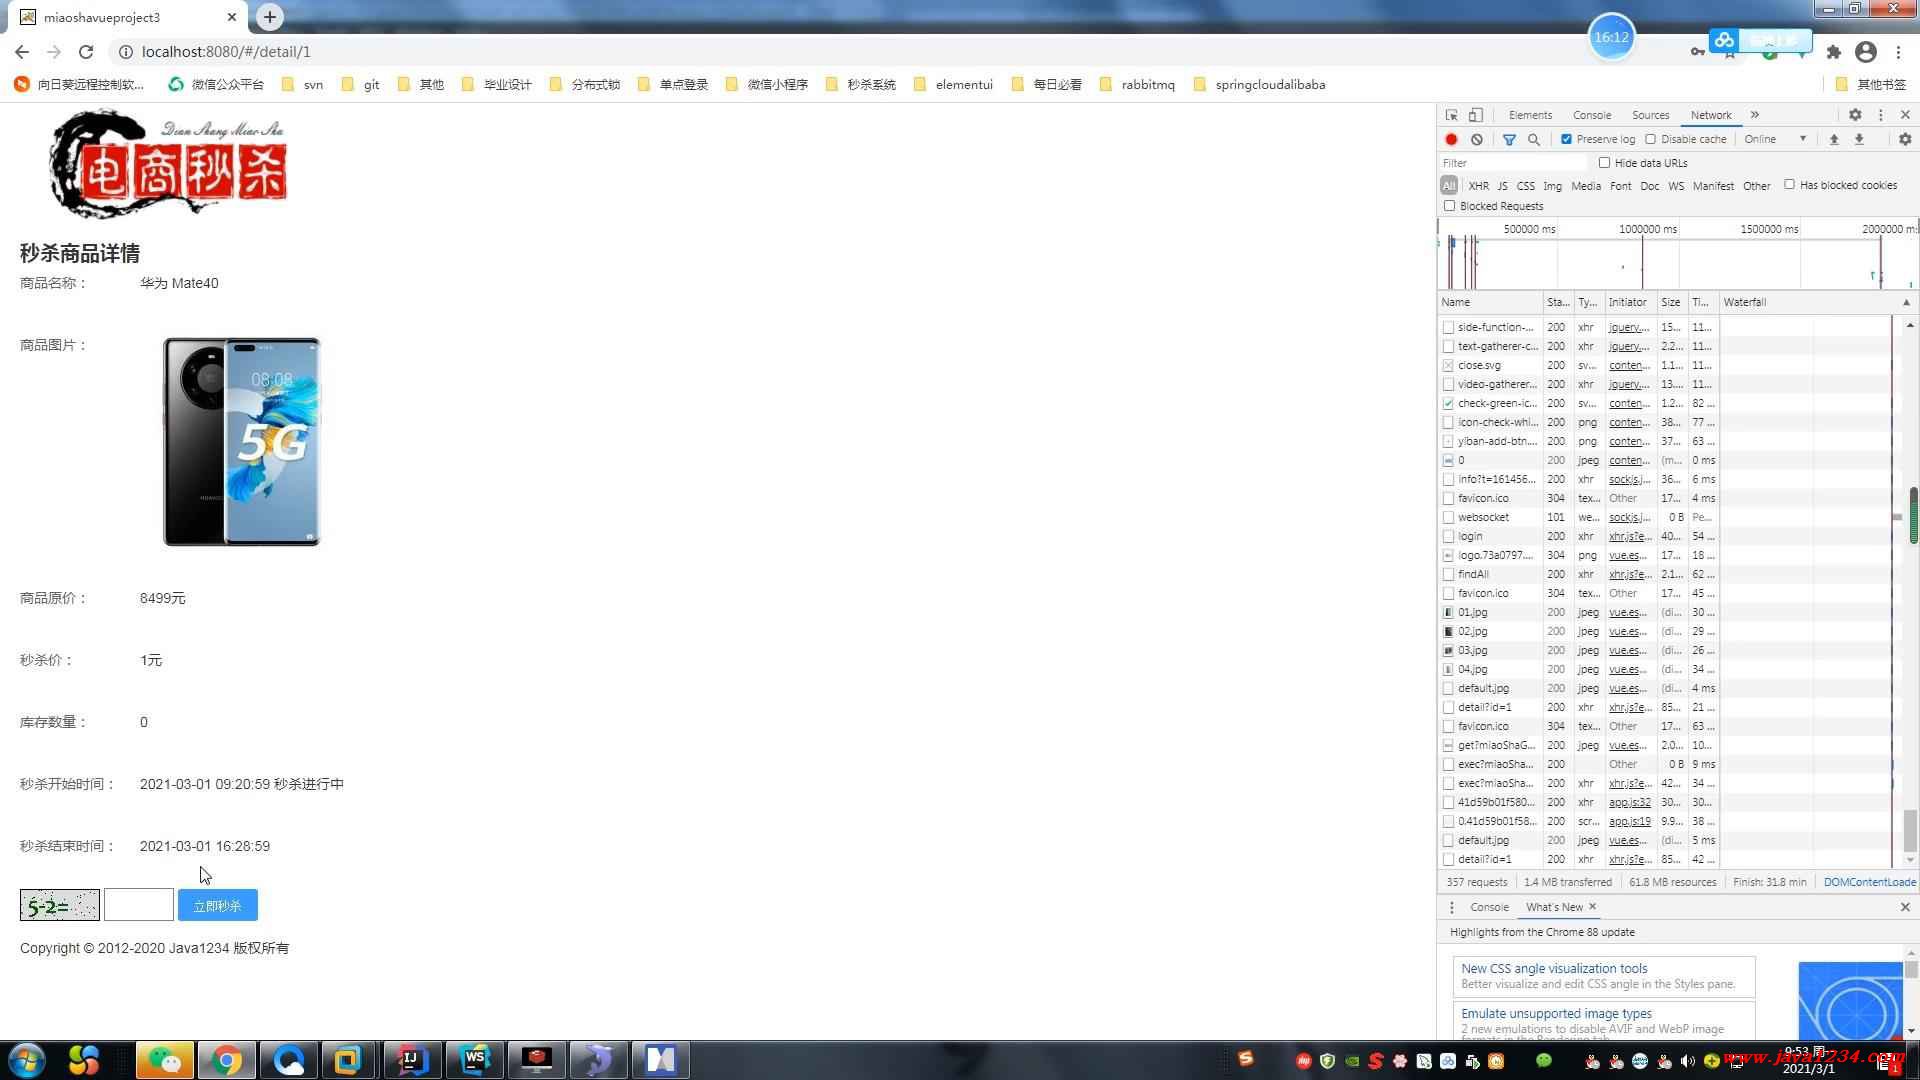Open the git bookmark folder
The width and height of the screenshot is (1920, 1080).
click(x=361, y=85)
